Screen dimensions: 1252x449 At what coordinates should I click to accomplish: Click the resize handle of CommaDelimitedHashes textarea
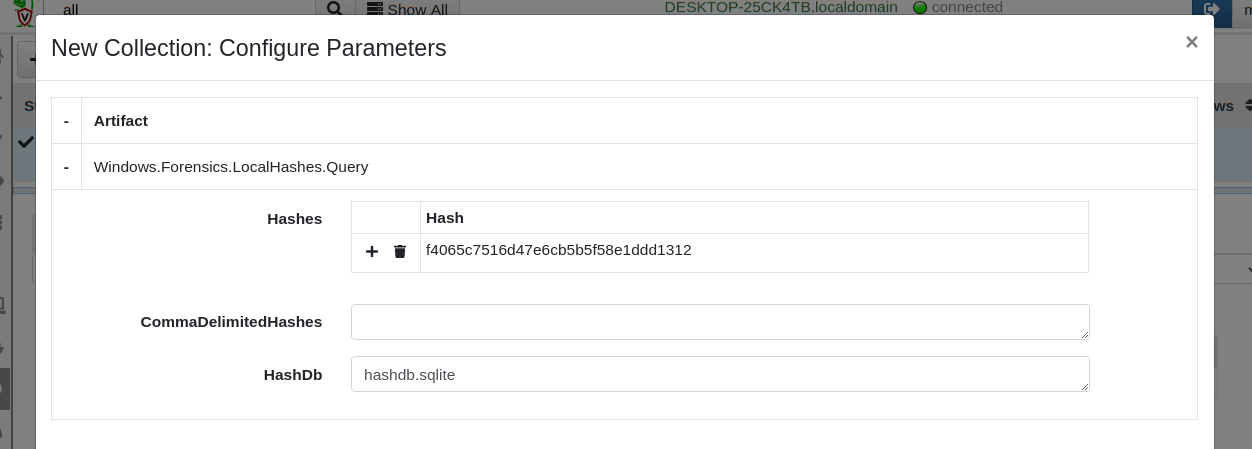(x=1084, y=334)
